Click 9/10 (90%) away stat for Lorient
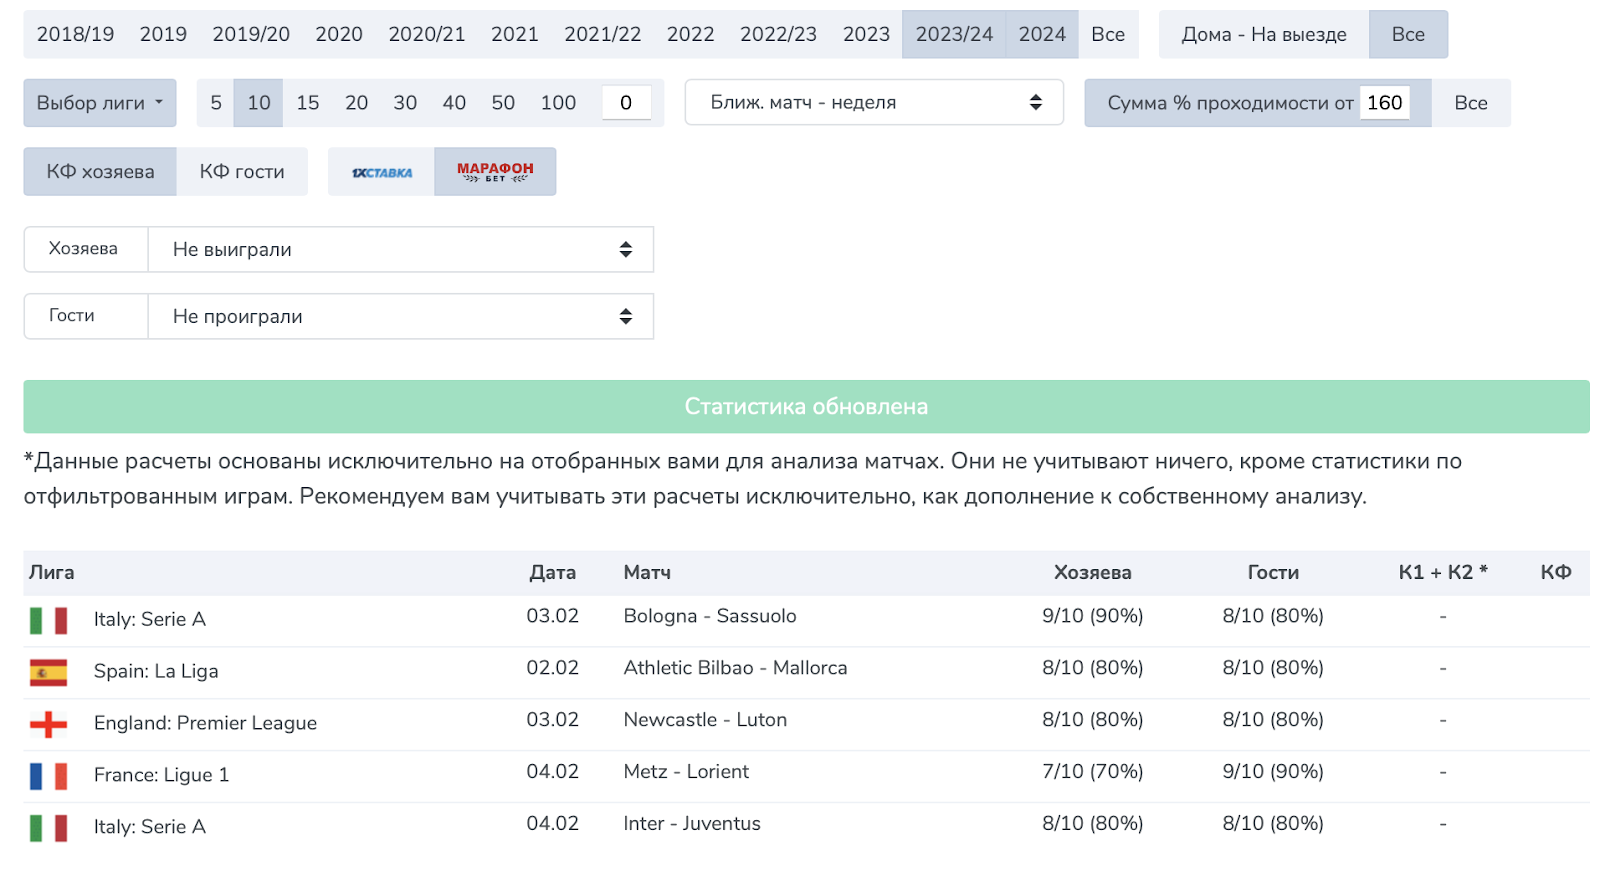Viewport: 1600px width, 892px height. pyautogui.click(x=1273, y=772)
